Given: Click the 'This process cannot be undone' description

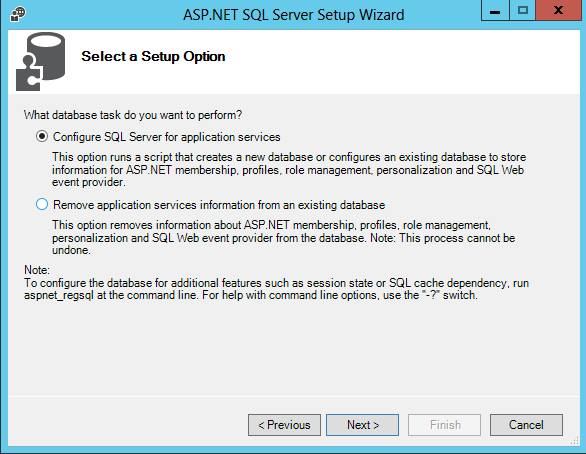Looking at the screenshot, I should point(284,238).
